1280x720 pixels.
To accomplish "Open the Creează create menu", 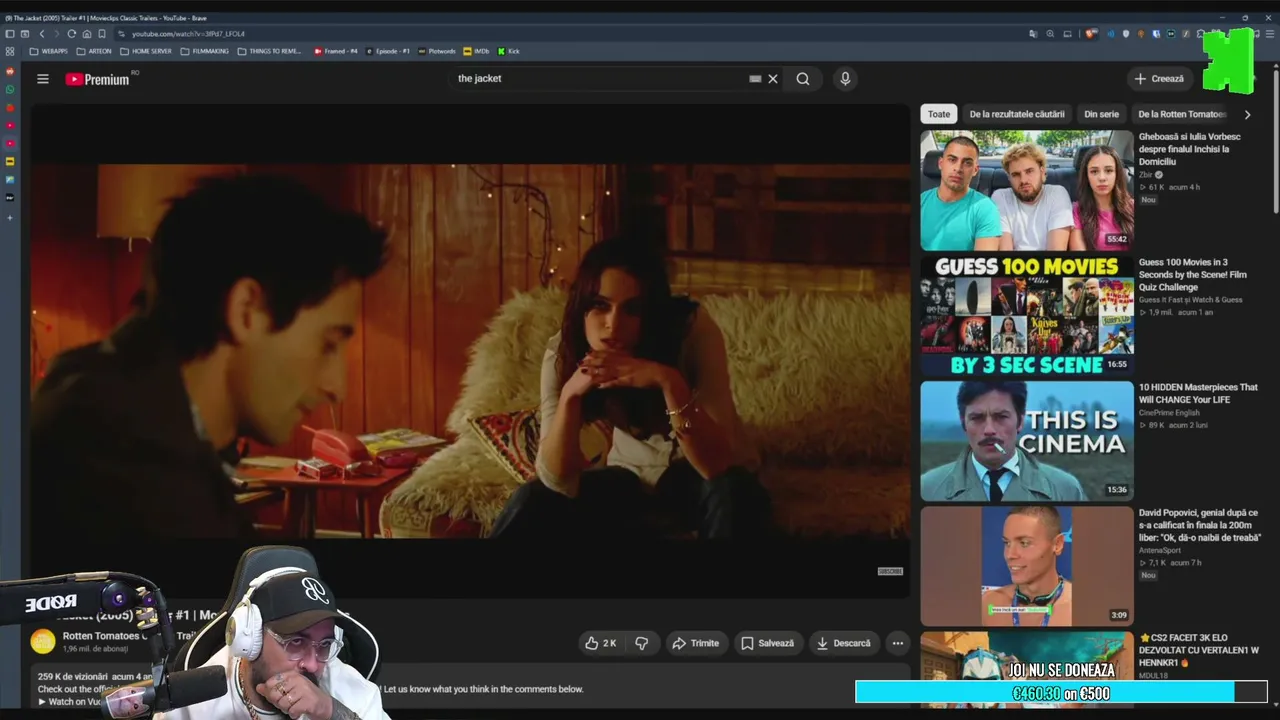I will (1159, 79).
